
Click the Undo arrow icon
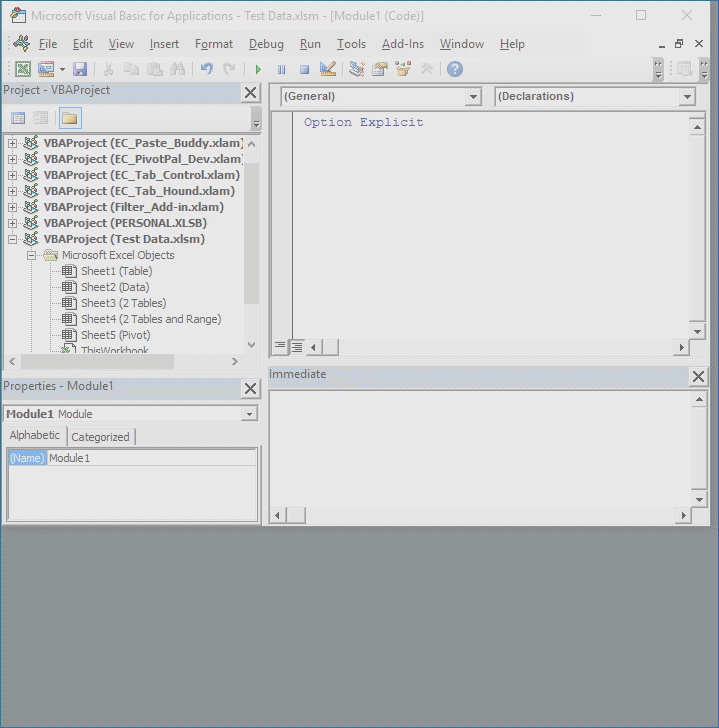[207, 69]
